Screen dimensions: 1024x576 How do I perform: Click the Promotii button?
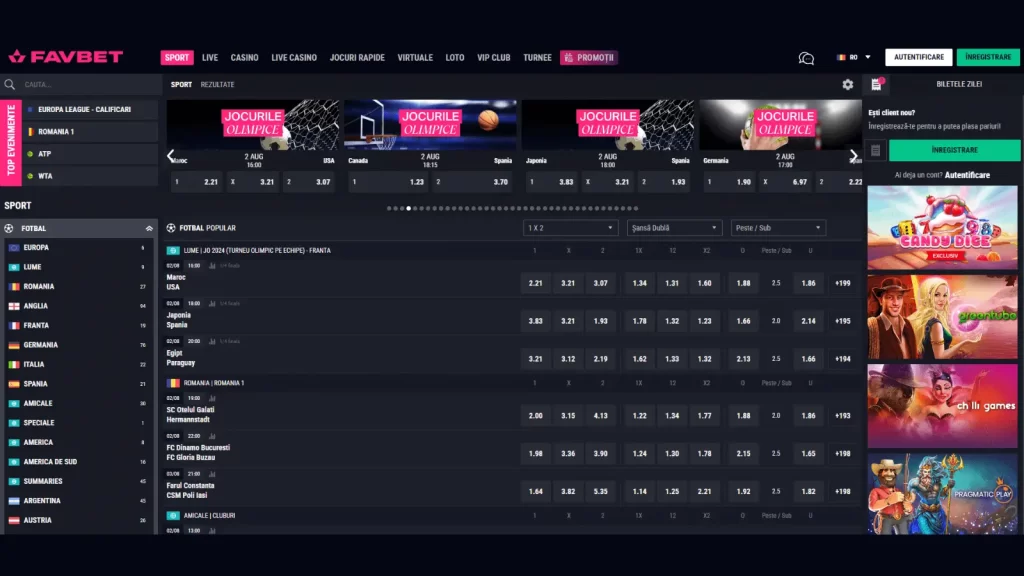pos(589,57)
